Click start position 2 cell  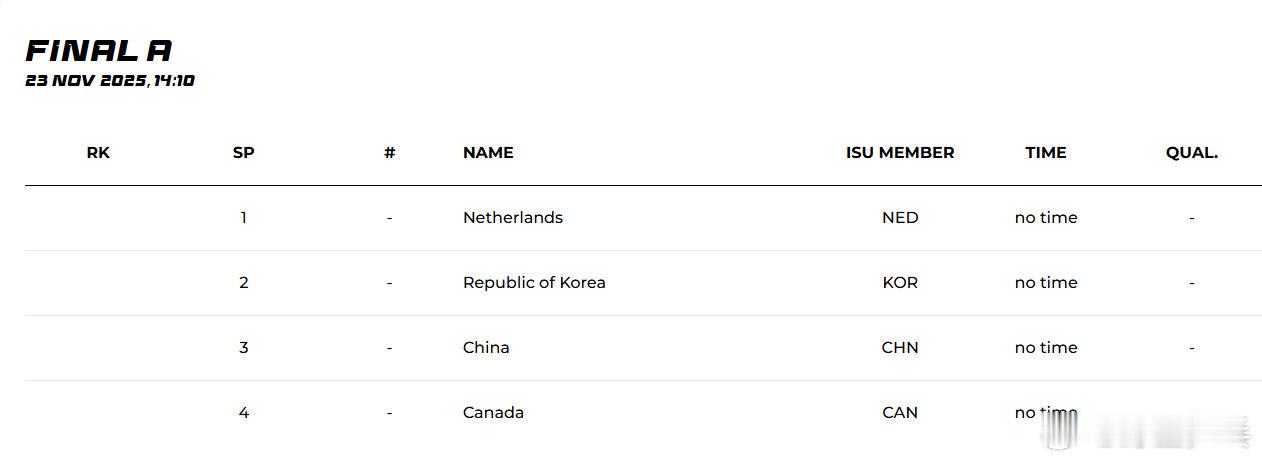click(243, 282)
